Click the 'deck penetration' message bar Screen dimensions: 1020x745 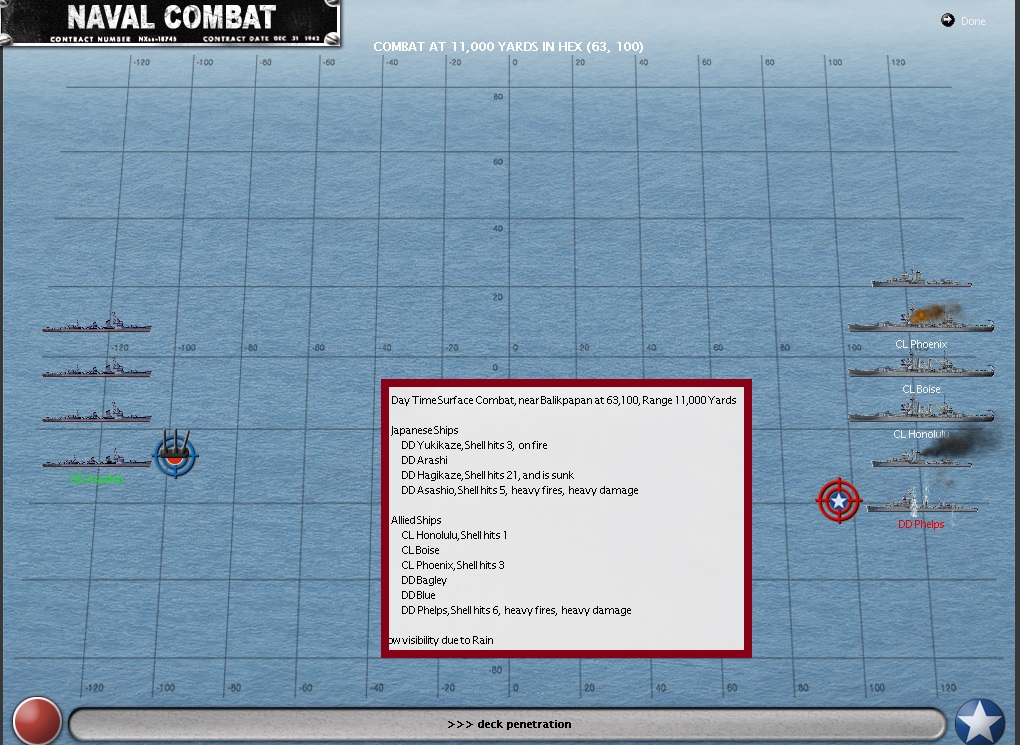click(x=507, y=724)
